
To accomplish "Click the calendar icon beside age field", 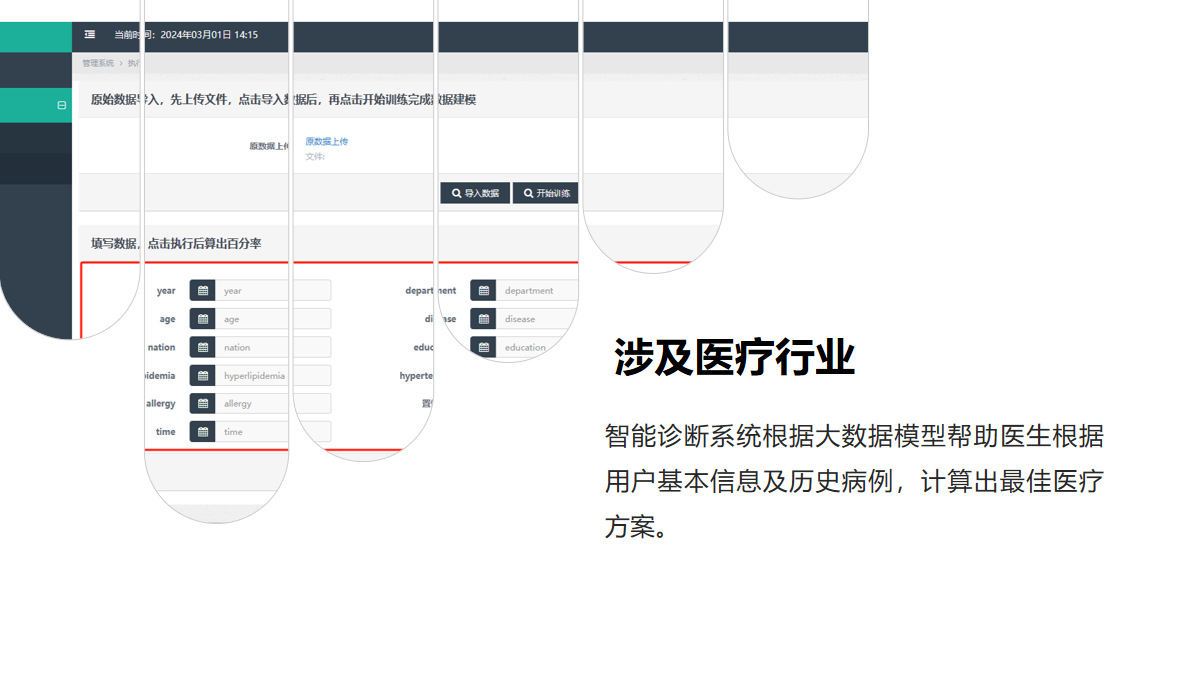I will point(203,319).
